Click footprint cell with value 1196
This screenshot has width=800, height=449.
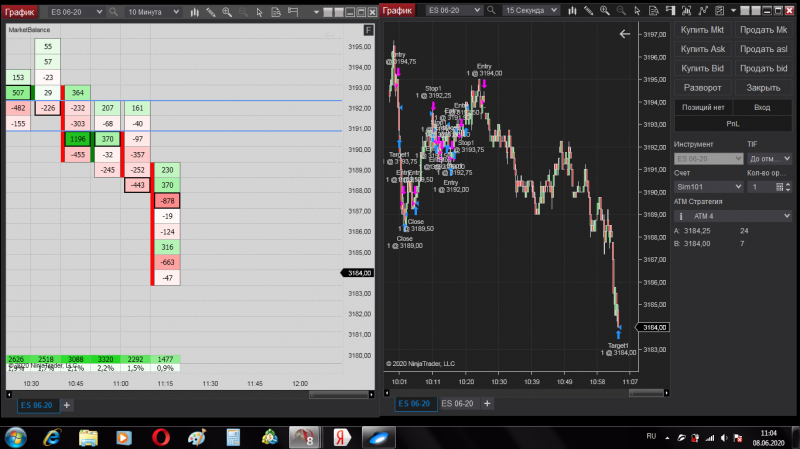(78, 139)
